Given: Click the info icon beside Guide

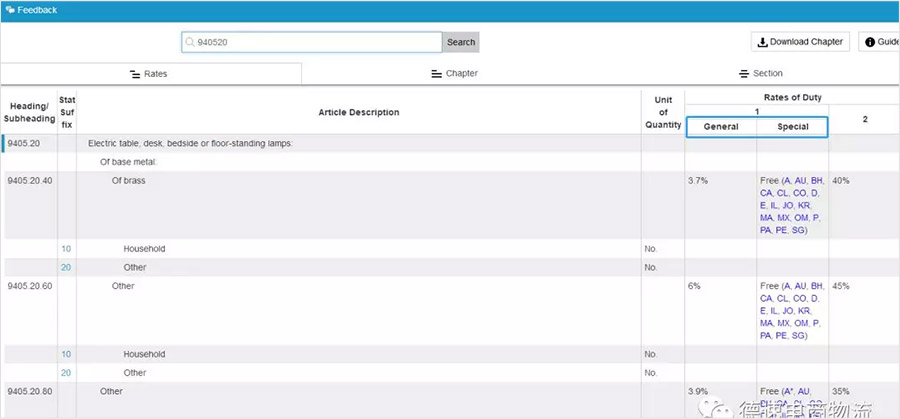Looking at the screenshot, I should 869,42.
